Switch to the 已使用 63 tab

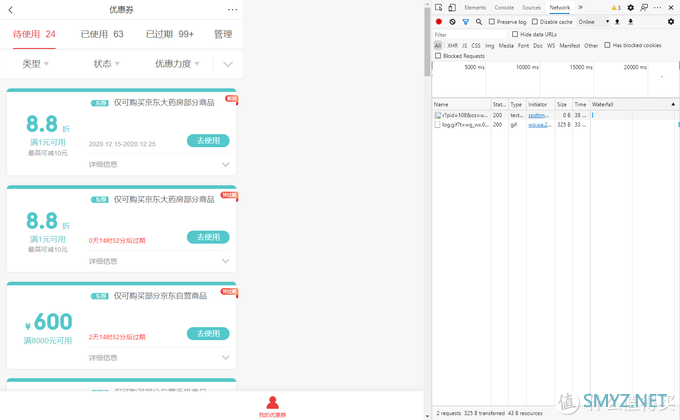tap(102, 34)
